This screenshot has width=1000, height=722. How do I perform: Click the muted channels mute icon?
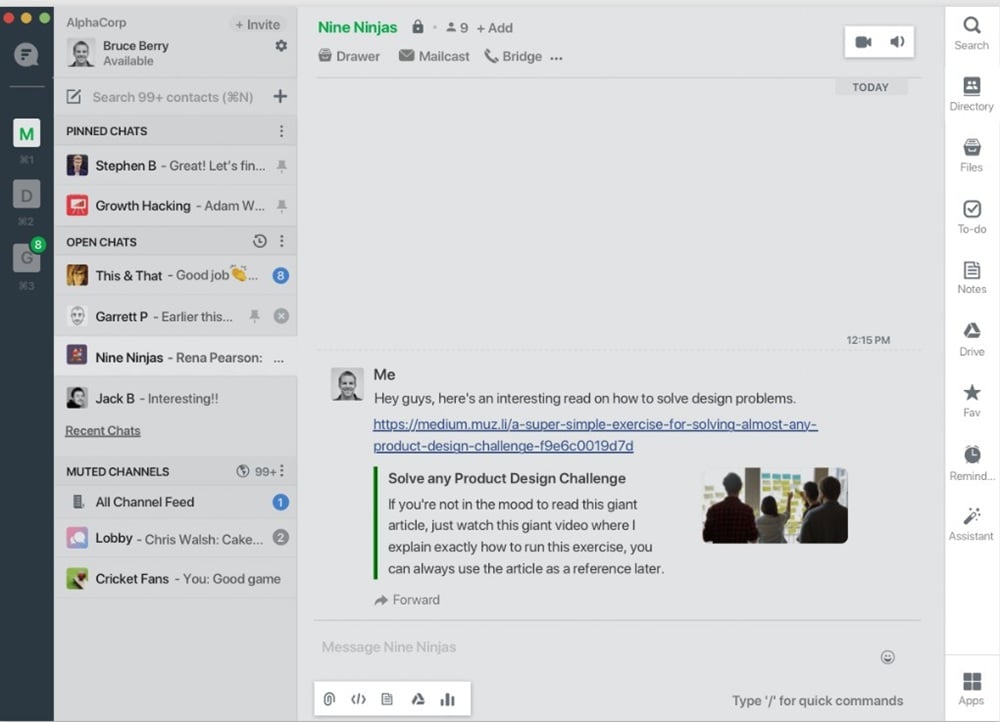(242, 471)
